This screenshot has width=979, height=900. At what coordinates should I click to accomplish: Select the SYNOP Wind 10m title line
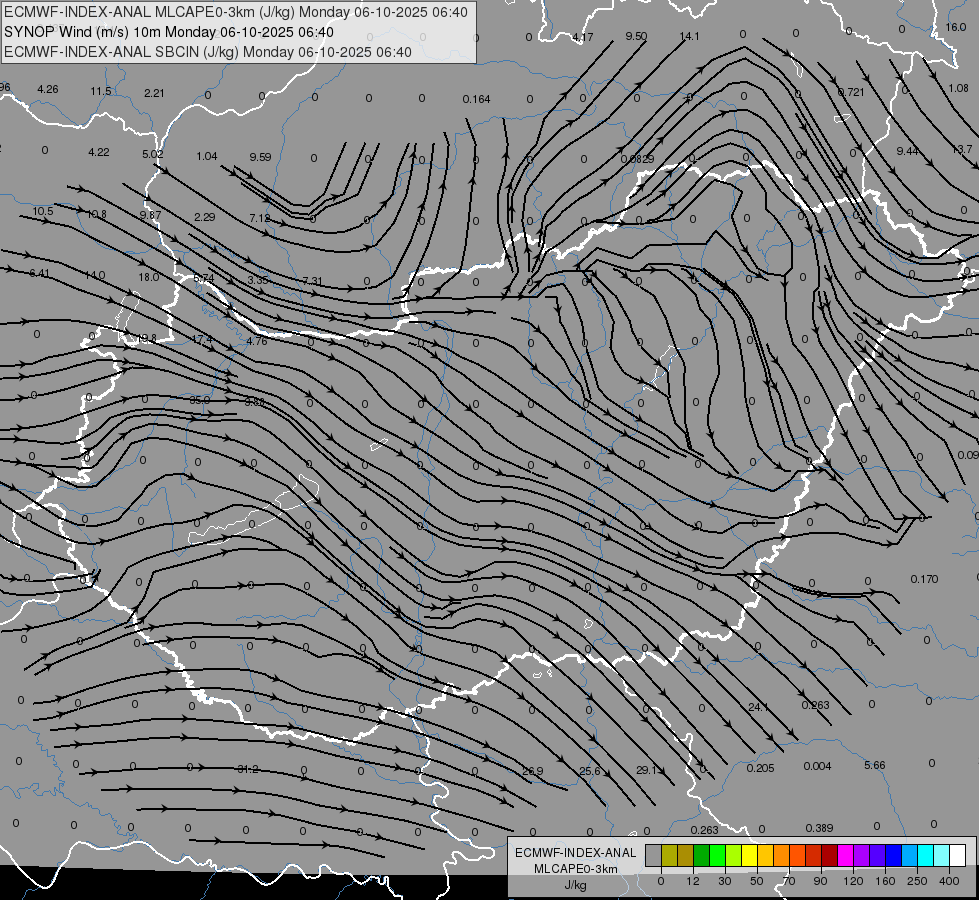(169, 32)
